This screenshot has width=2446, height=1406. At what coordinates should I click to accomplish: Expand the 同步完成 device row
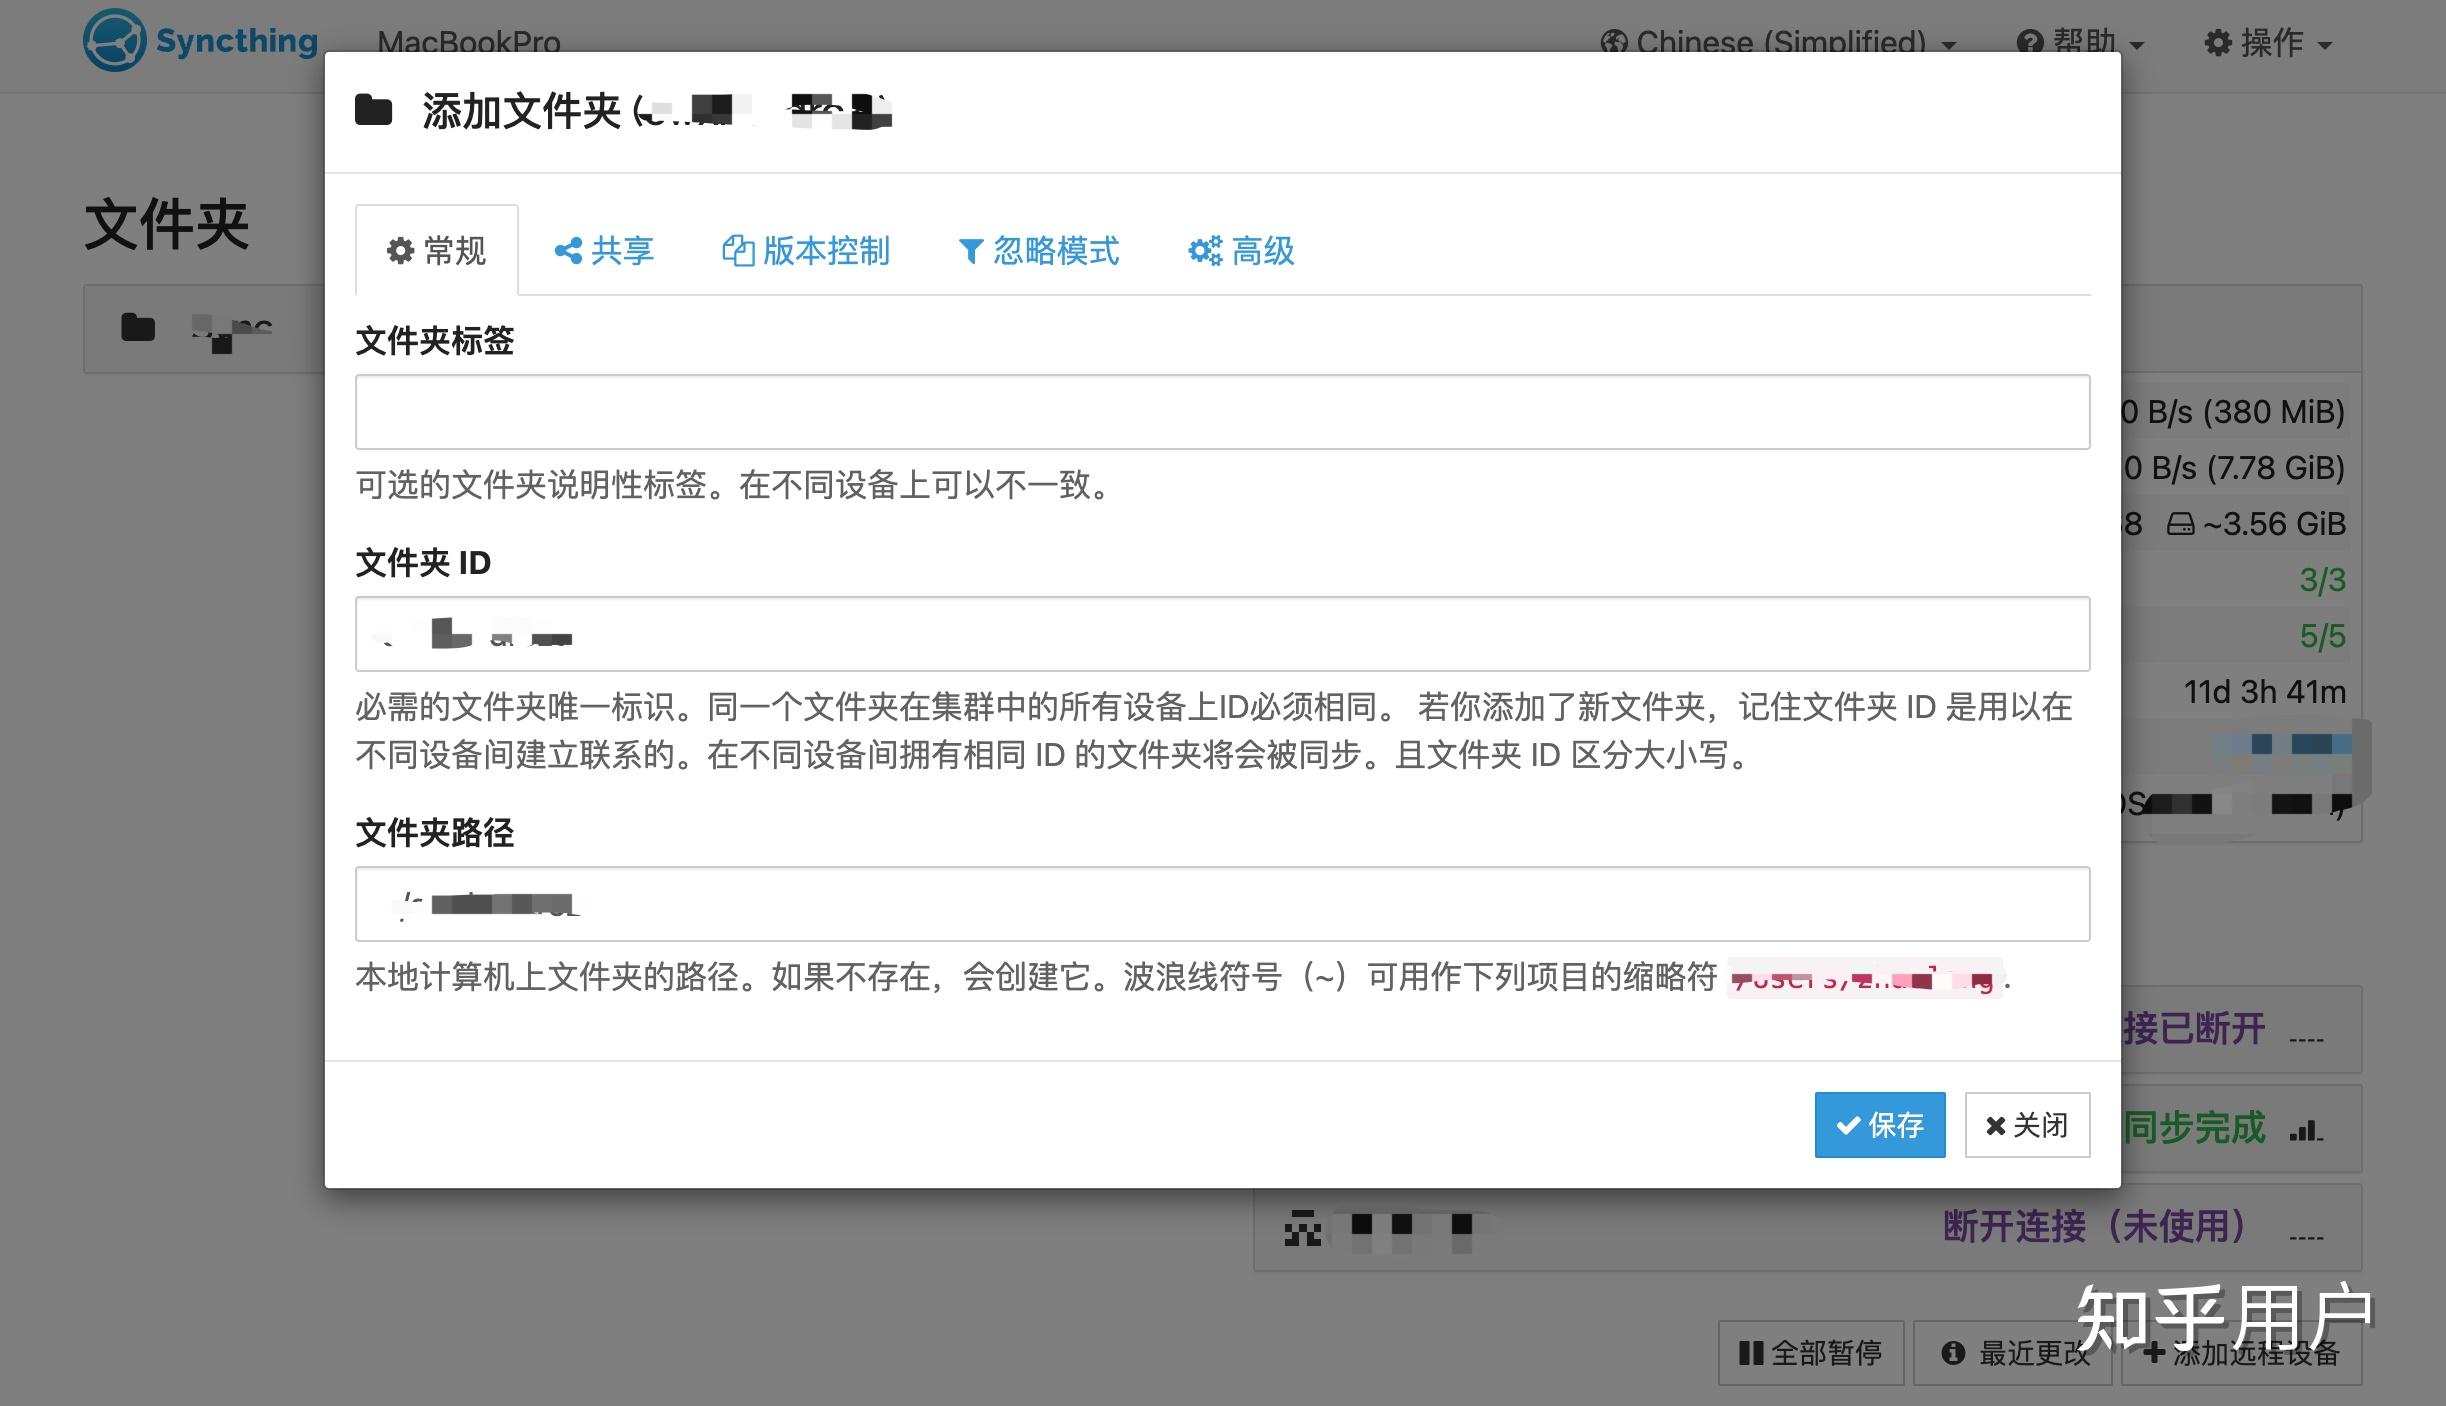(x=2240, y=1128)
